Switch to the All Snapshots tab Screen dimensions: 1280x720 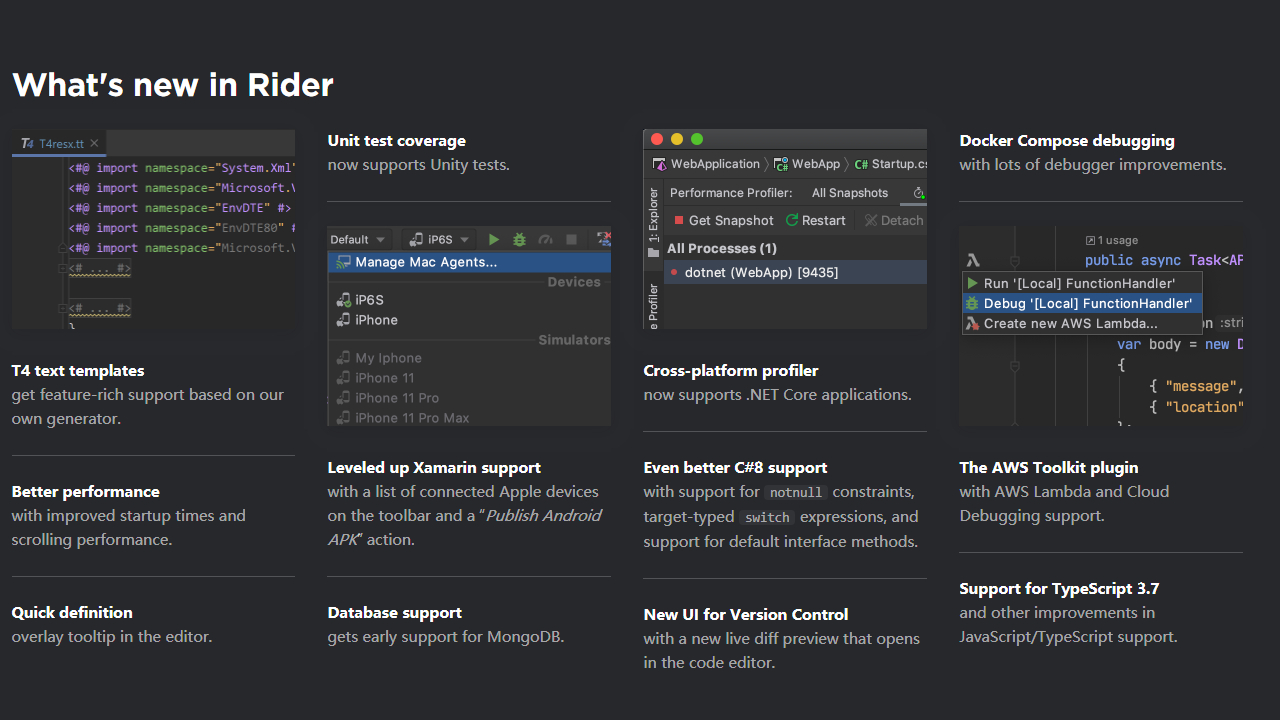[849, 193]
